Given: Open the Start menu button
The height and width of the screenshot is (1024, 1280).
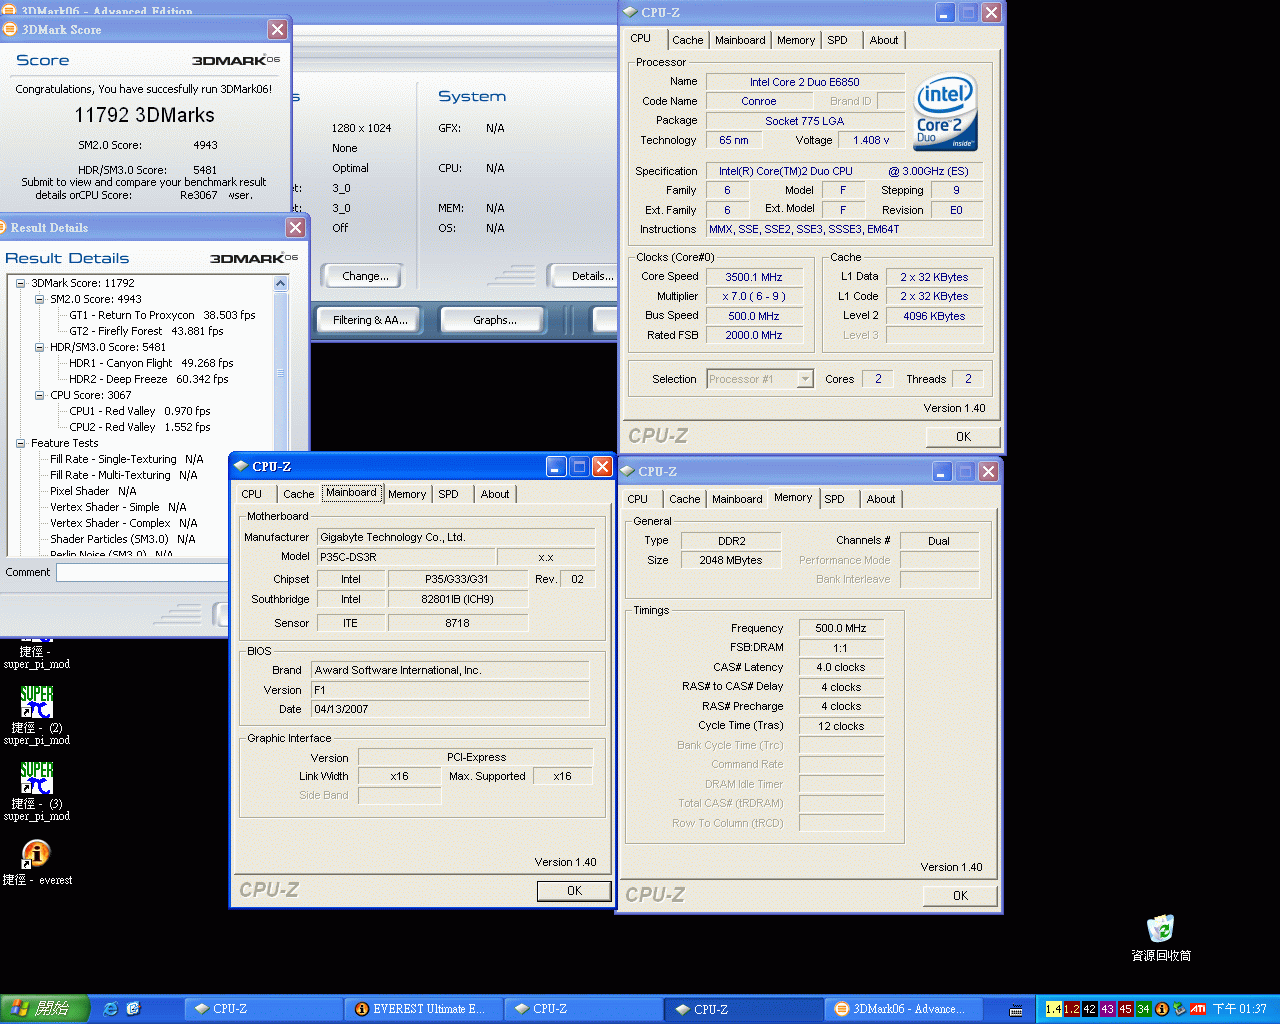Looking at the screenshot, I should (45, 1009).
